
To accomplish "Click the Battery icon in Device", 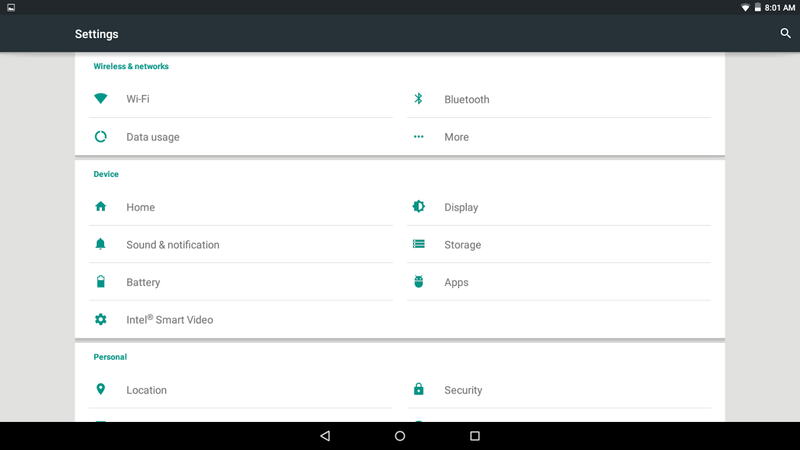I will (x=101, y=282).
